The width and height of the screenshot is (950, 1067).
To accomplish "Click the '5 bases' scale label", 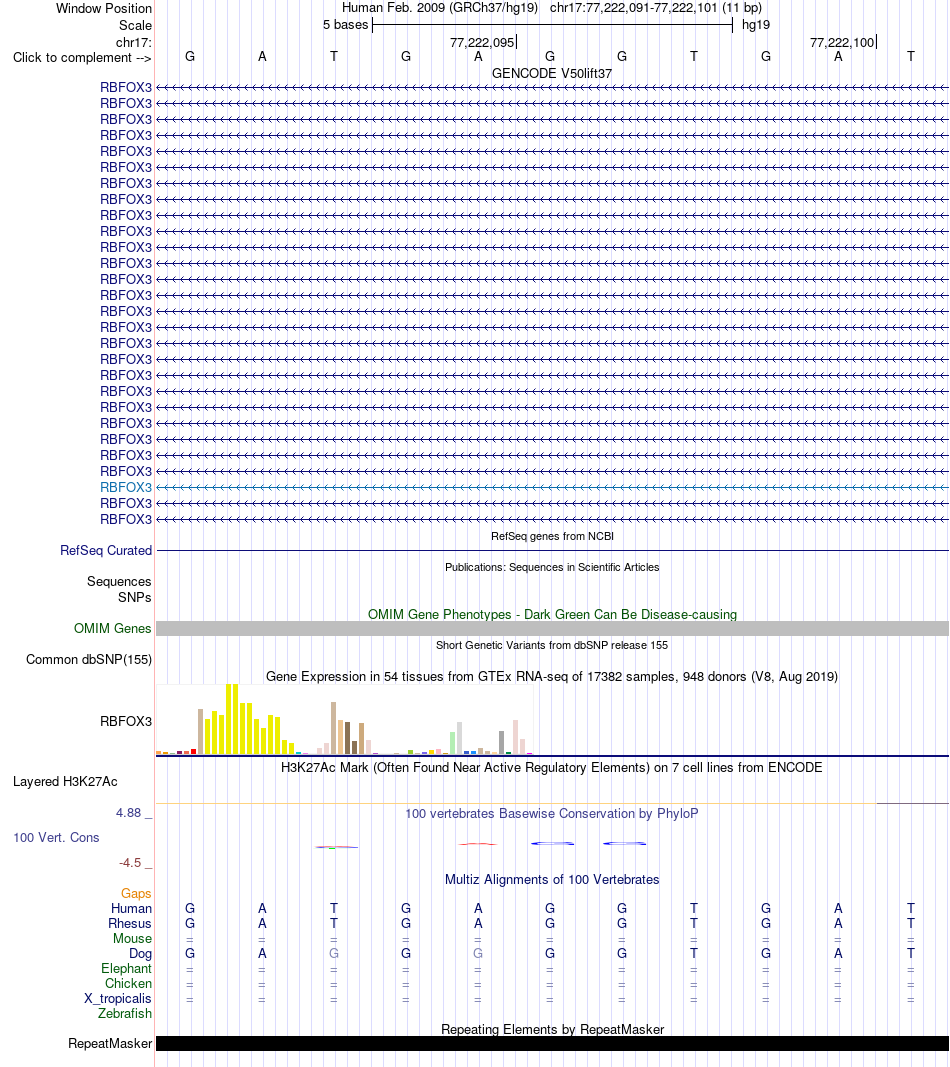I will pos(346,25).
